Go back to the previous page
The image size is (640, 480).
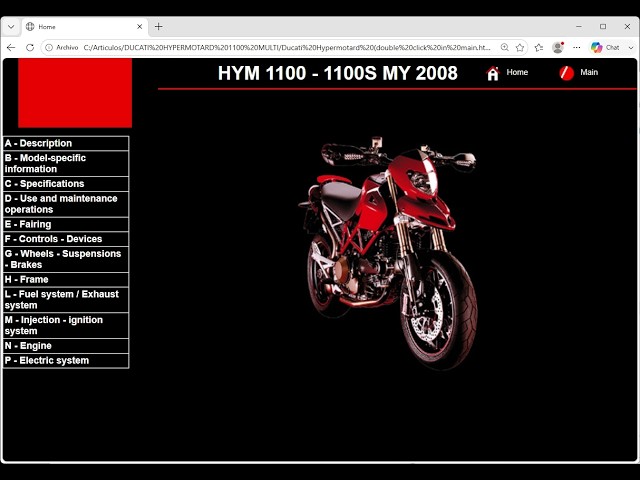point(11,47)
